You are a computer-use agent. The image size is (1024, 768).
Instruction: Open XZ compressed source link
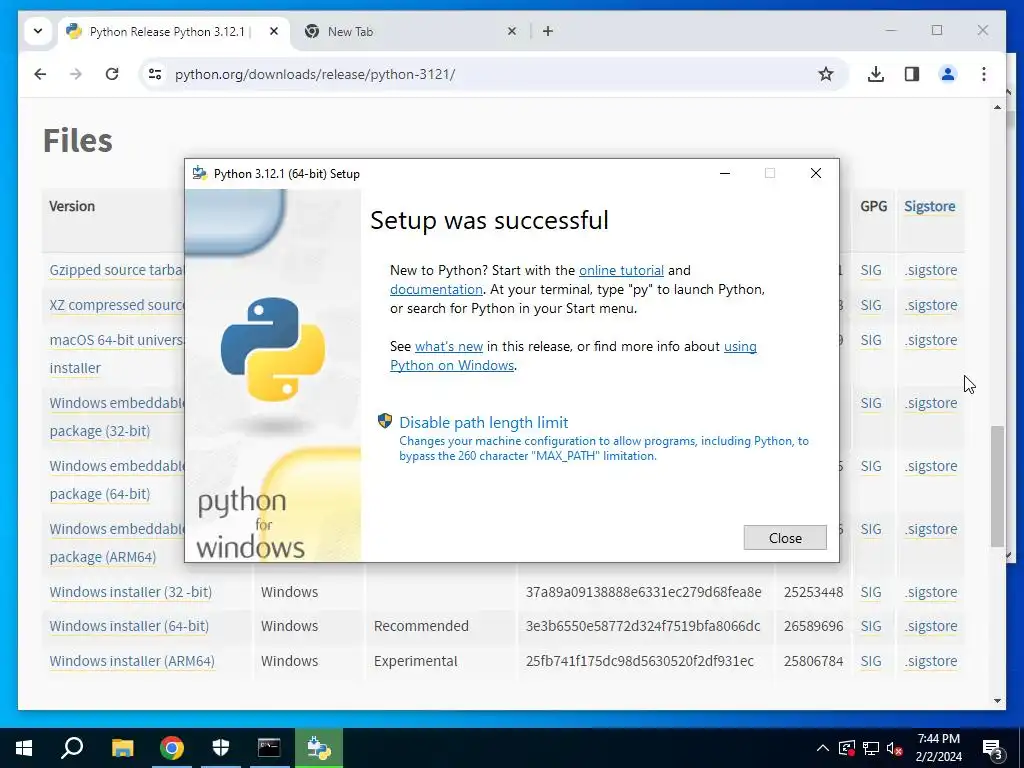pos(117,306)
